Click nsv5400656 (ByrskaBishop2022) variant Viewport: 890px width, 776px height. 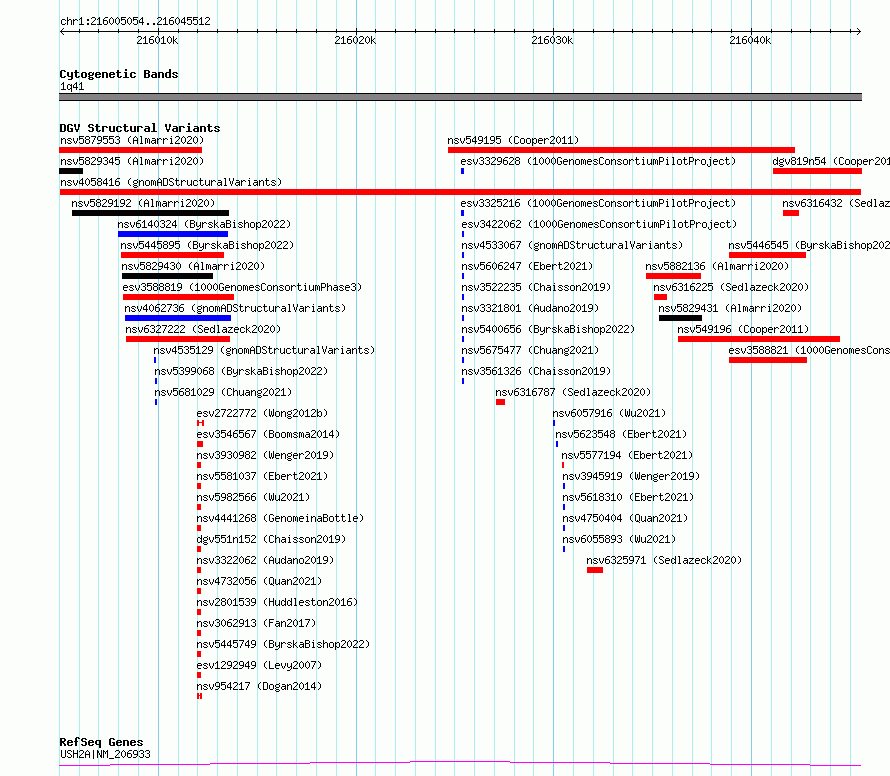pyautogui.click(x=548, y=329)
